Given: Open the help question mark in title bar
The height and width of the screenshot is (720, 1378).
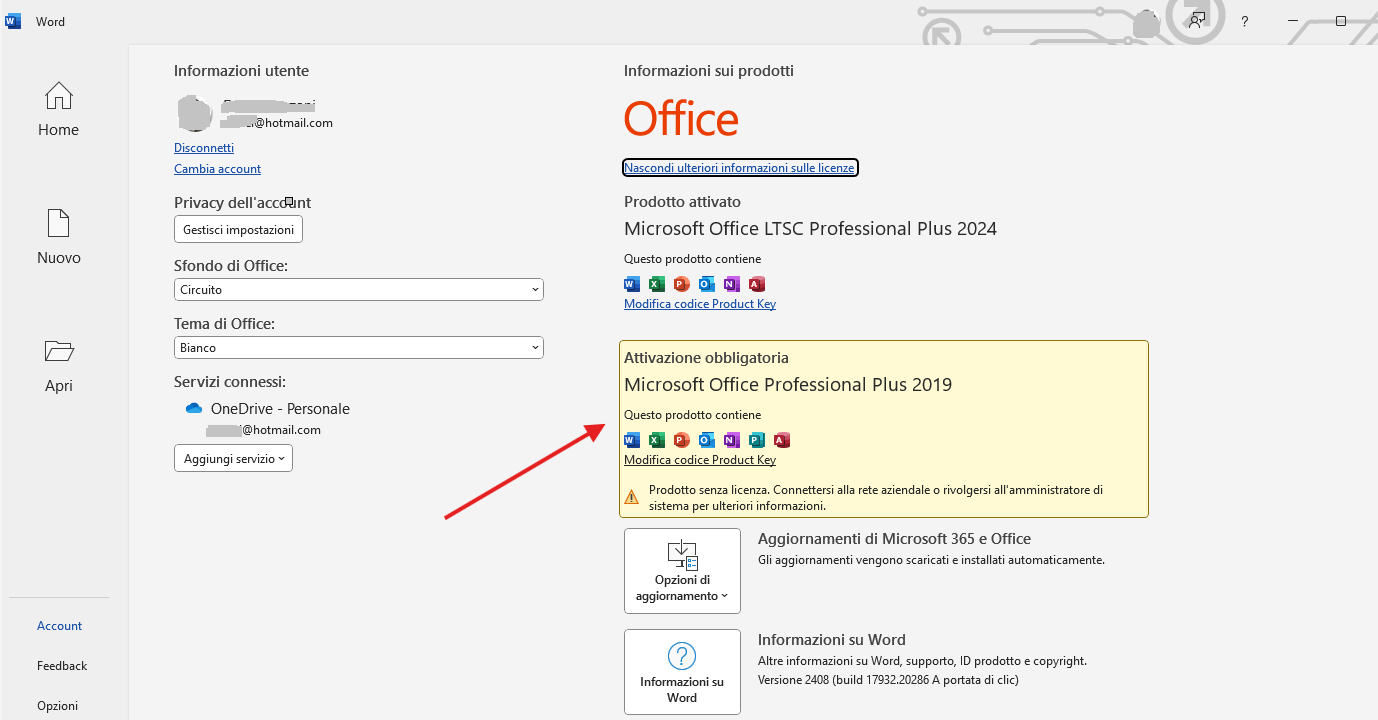Looking at the screenshot, I should [x=1245, y=21].
